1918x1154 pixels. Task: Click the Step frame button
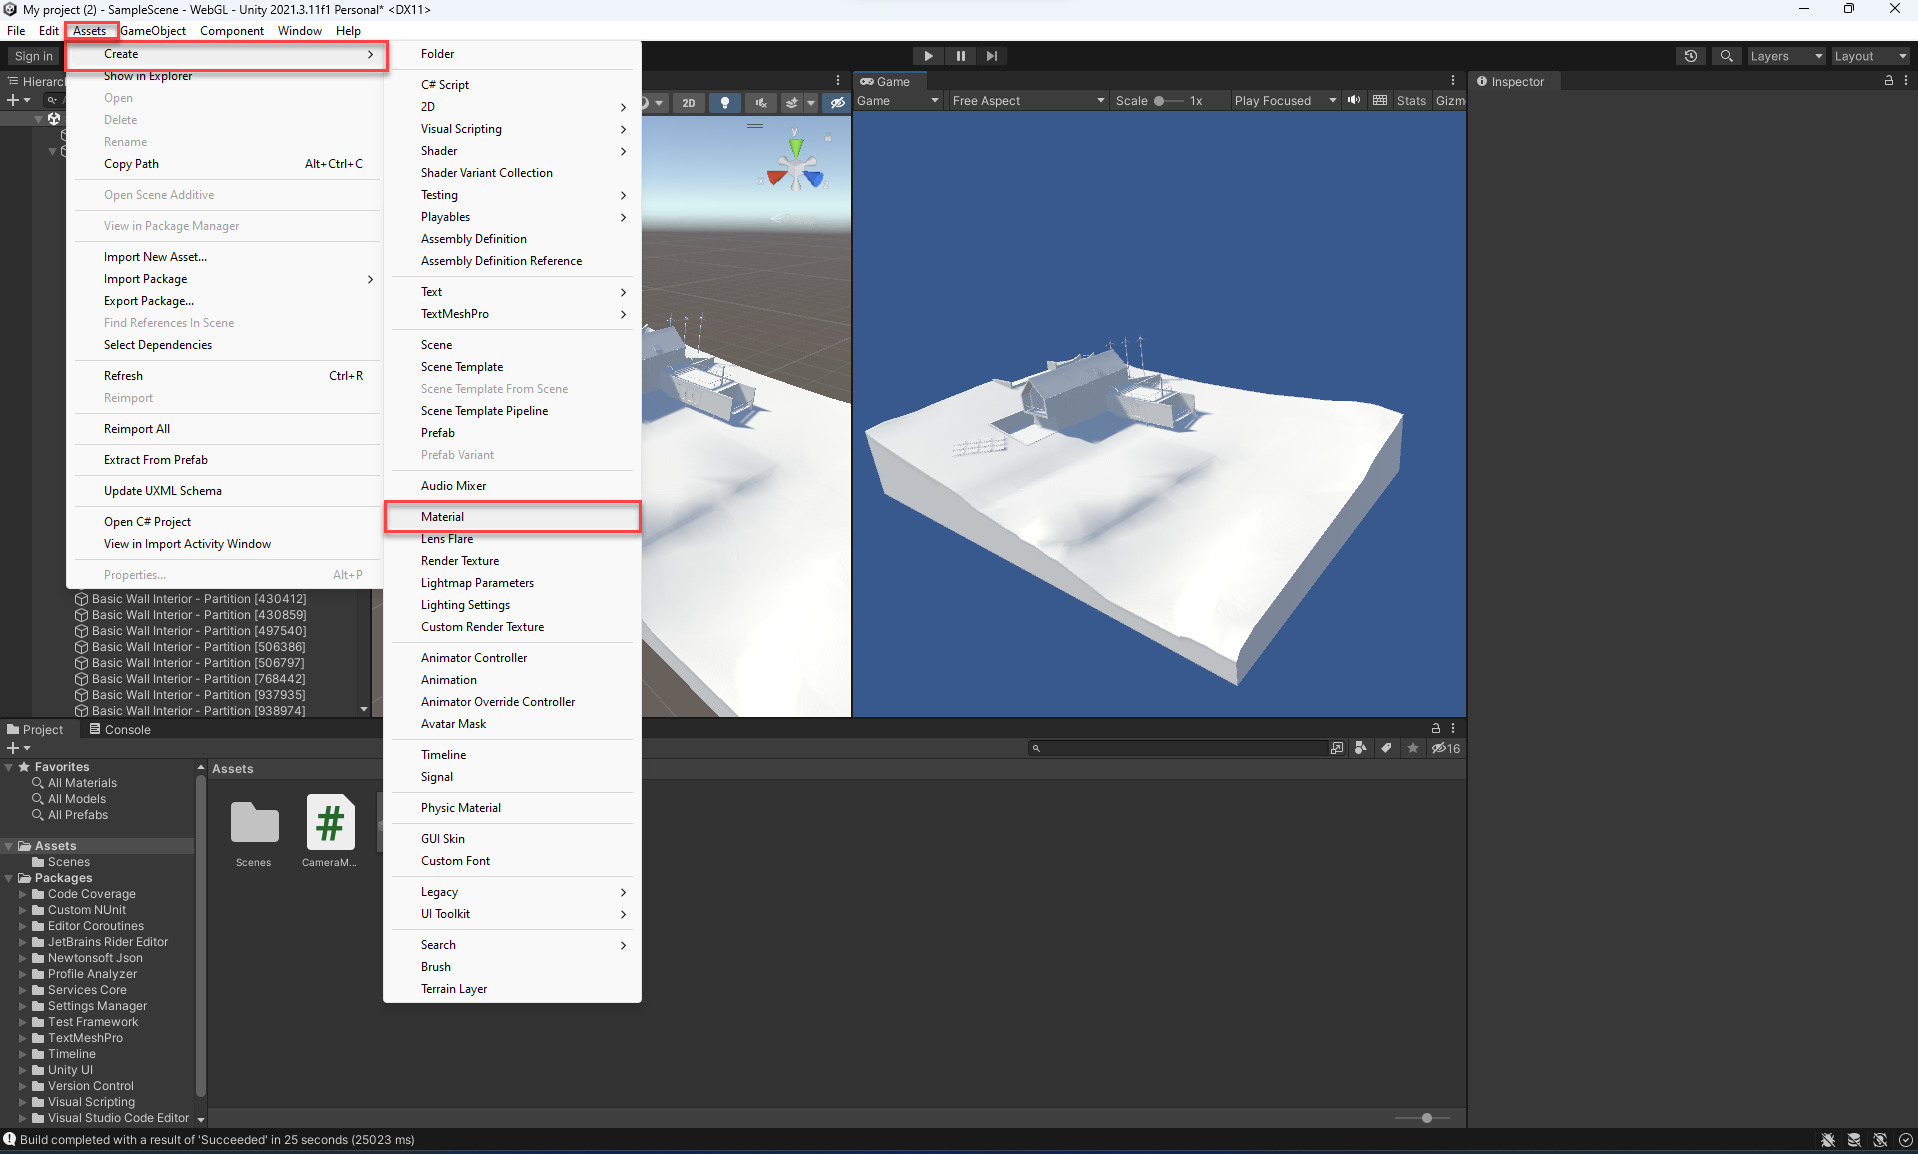click(x=991, y=56)
